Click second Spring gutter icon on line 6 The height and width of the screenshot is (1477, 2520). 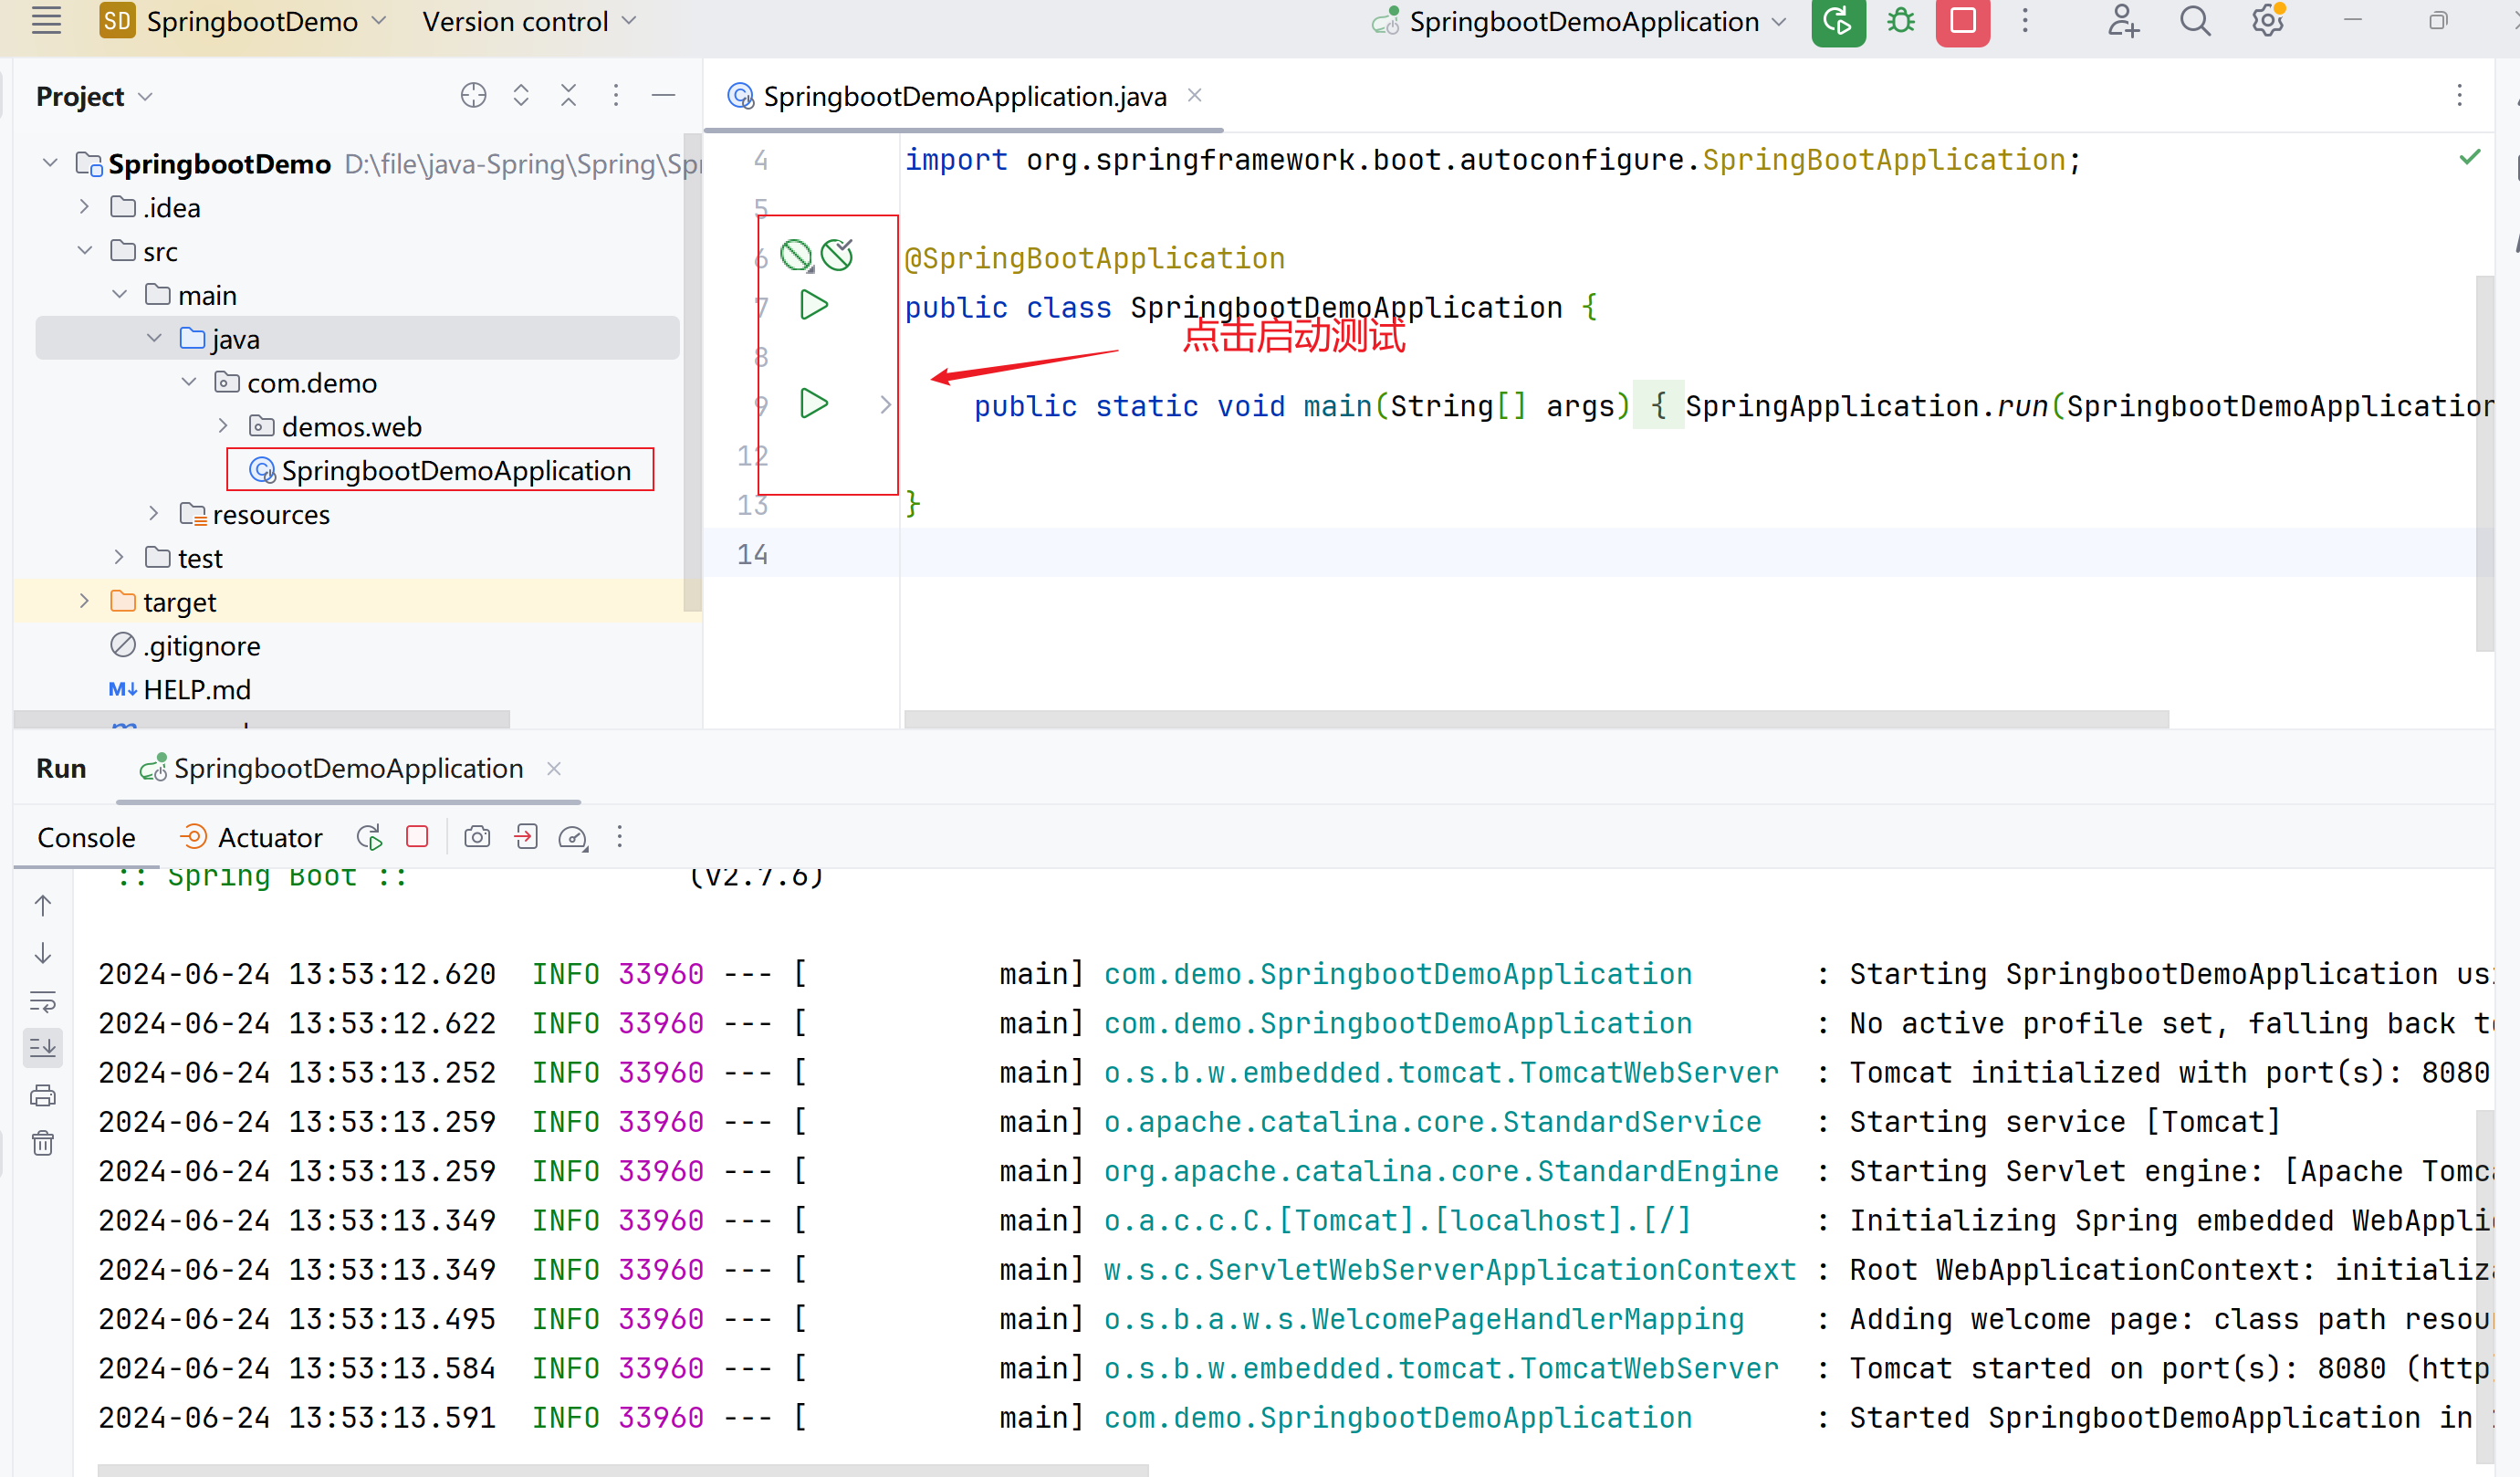click(837, 256)
